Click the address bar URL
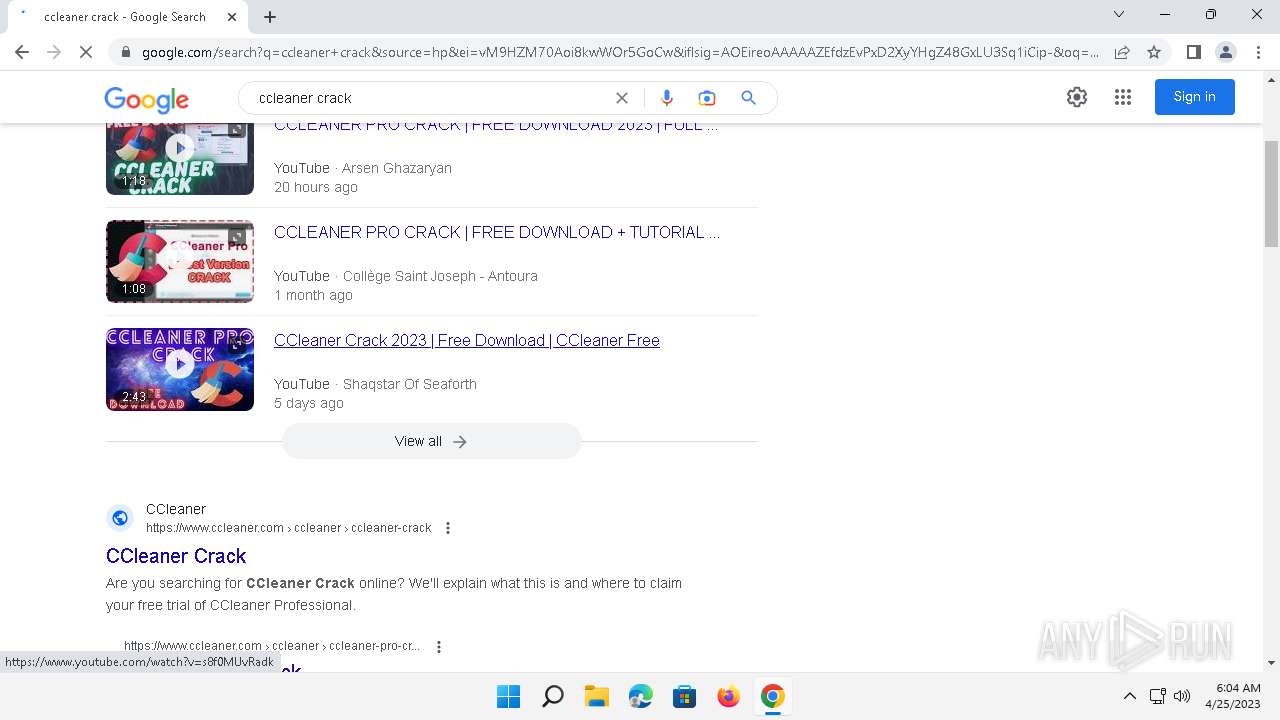 (620, 52)
